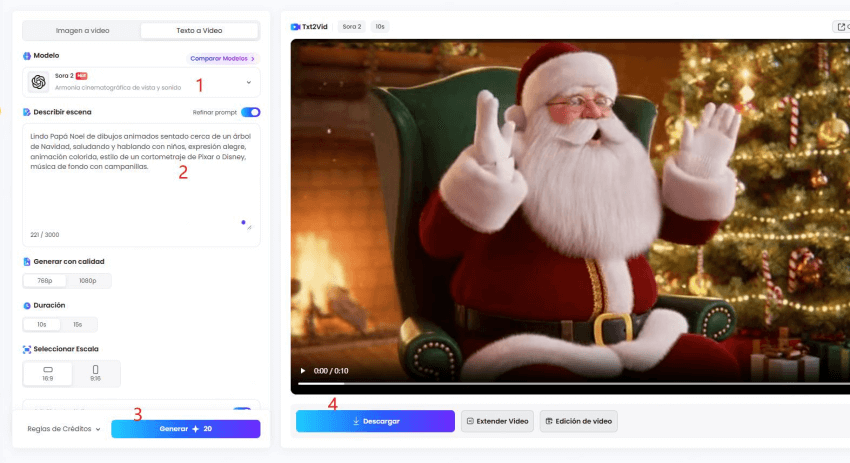The height and width of the screenshot is (463, 850).
Task: Click the Modelo section icon
Action: click(27, 56)
